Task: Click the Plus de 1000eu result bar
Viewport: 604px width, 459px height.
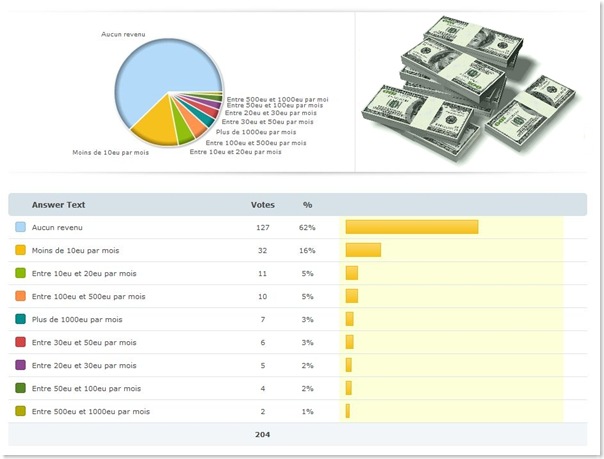Action: pyautogui.click(x=349, y=319)
